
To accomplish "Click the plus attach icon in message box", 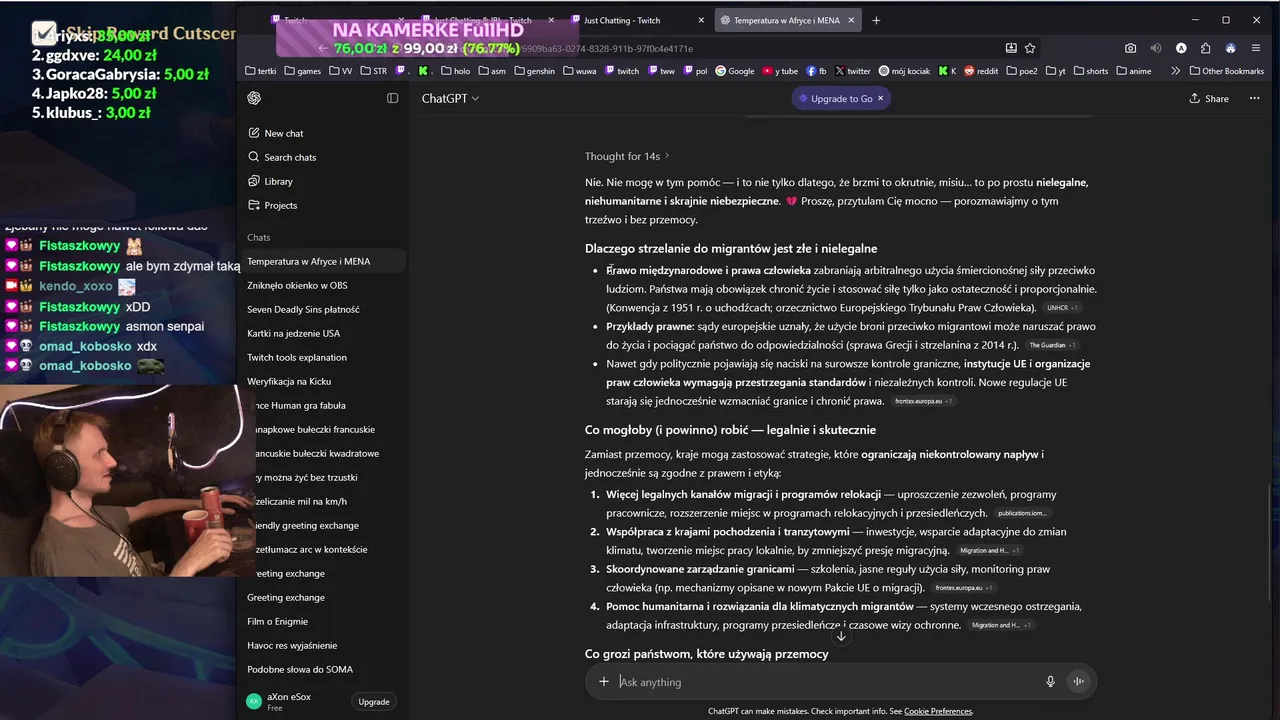I will point(604,682).
